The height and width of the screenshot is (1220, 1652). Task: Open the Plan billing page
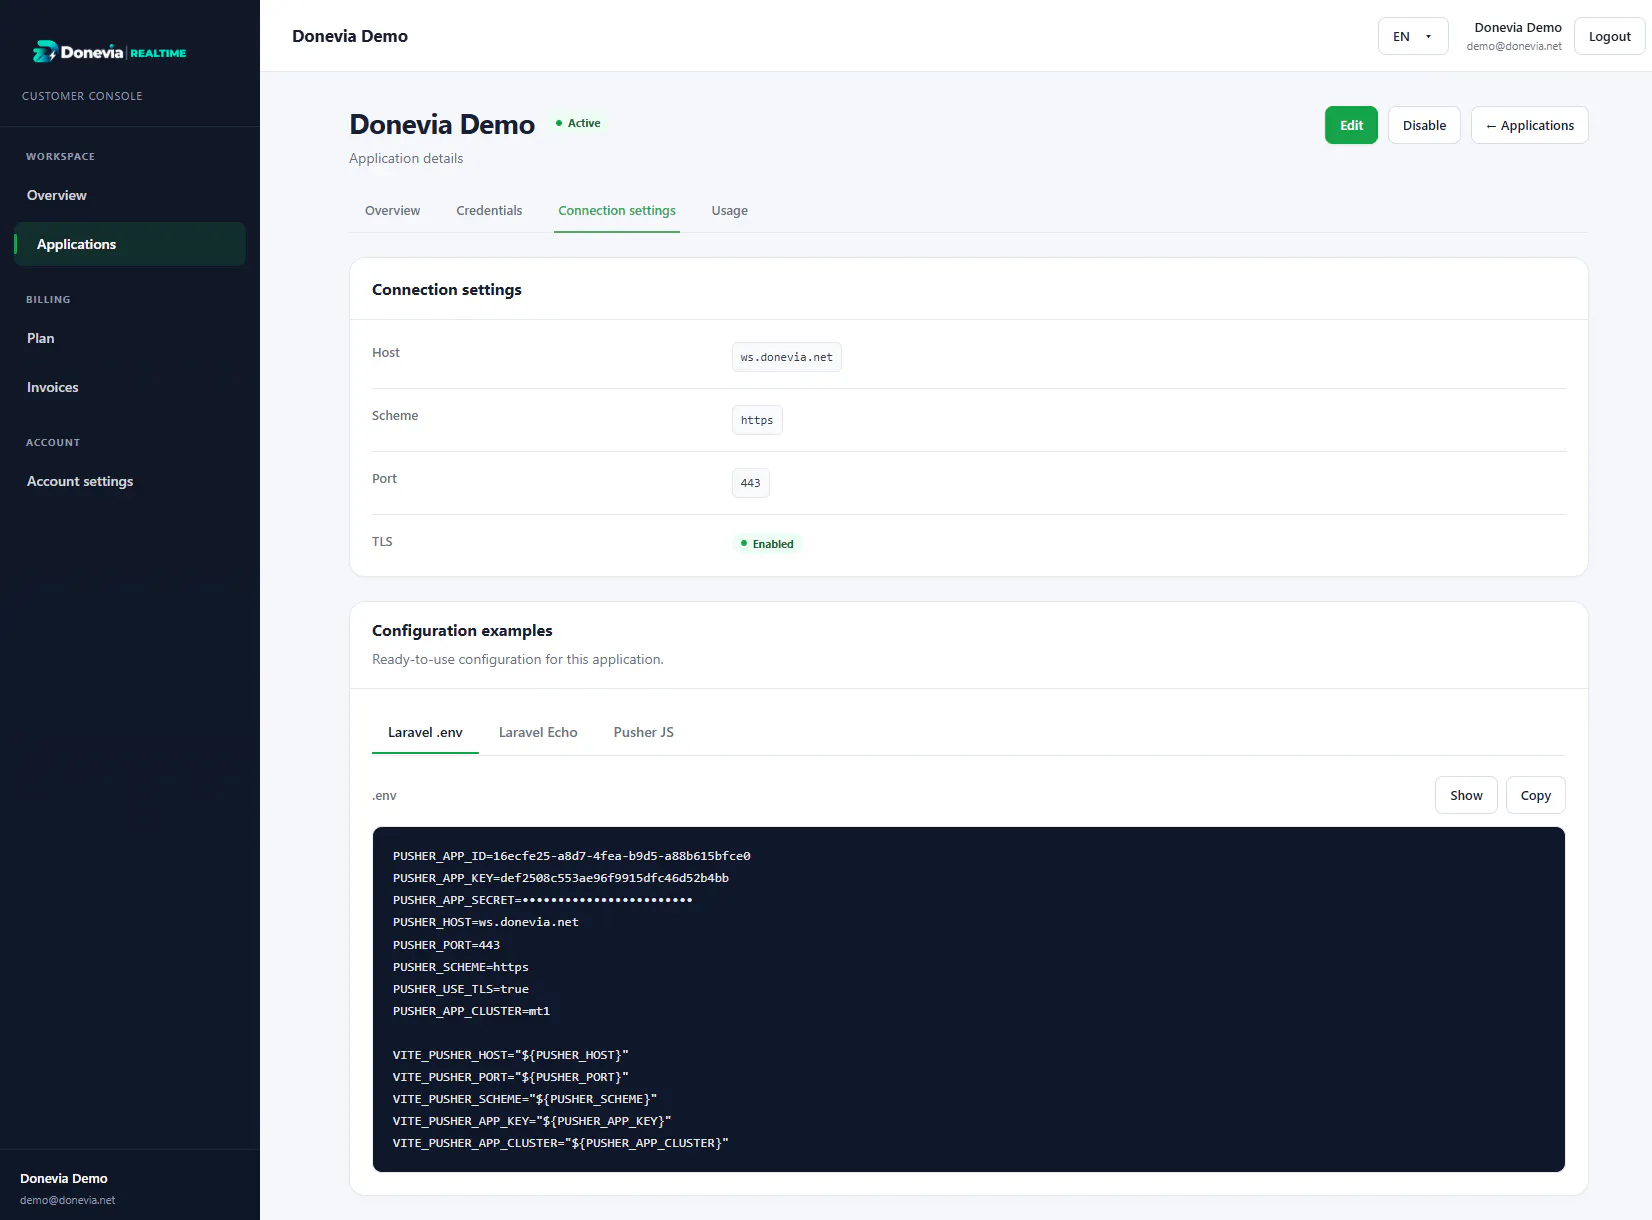point(130,338)
